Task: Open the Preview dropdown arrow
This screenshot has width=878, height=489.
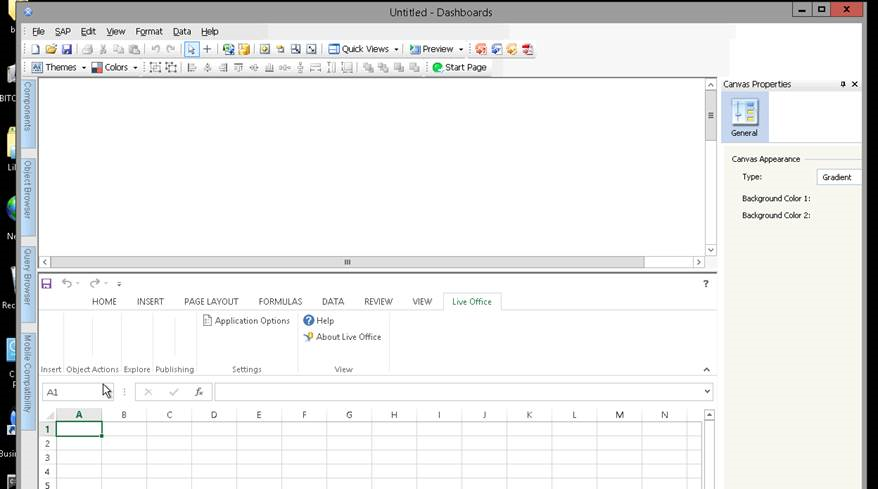Action: coord(461,49)
